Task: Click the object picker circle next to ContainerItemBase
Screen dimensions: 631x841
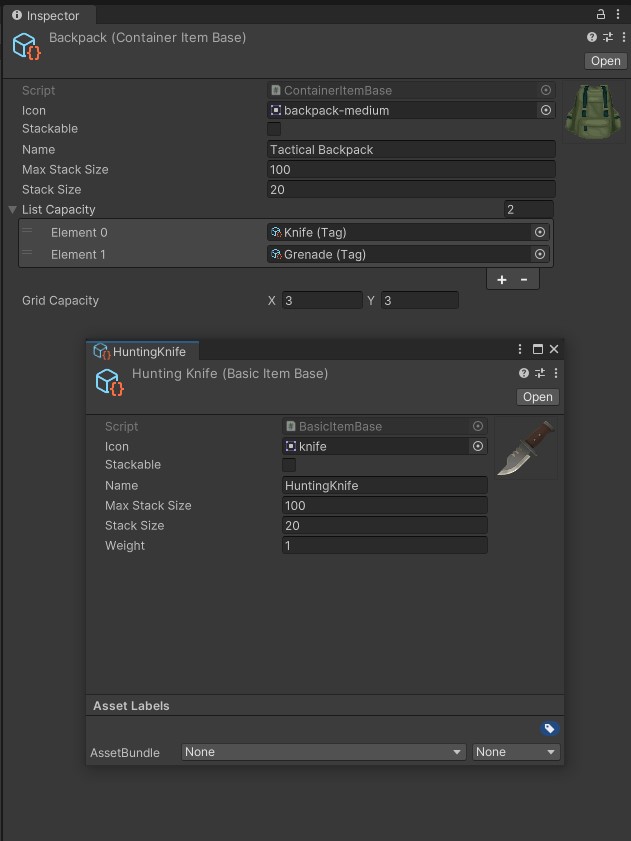Action: (x=546, y=89)
